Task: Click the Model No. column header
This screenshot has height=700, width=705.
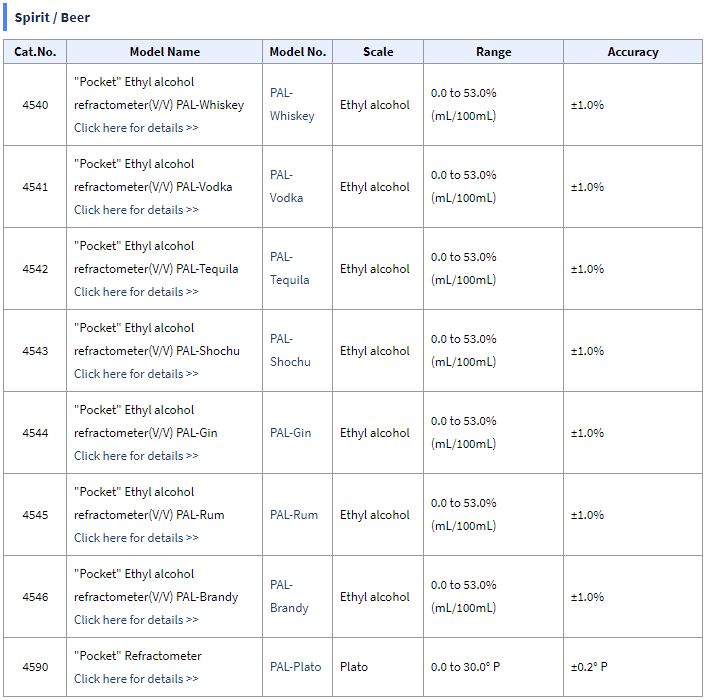Action: [x=298, y=52]
